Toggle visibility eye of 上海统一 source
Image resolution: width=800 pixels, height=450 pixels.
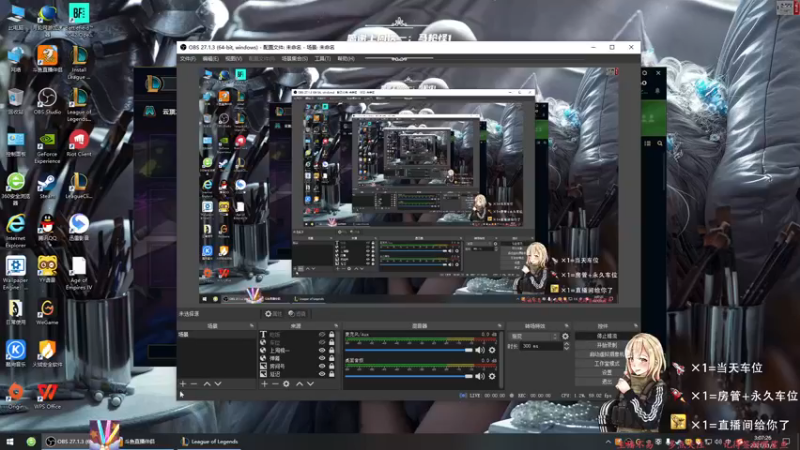[x=322, y=351]
